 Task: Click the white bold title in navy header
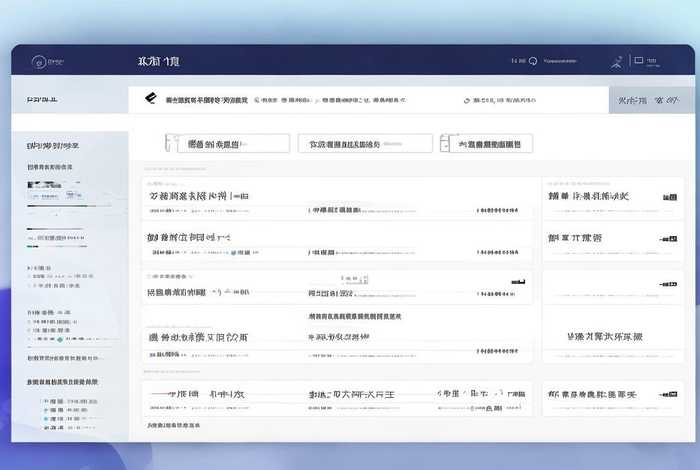159,61
